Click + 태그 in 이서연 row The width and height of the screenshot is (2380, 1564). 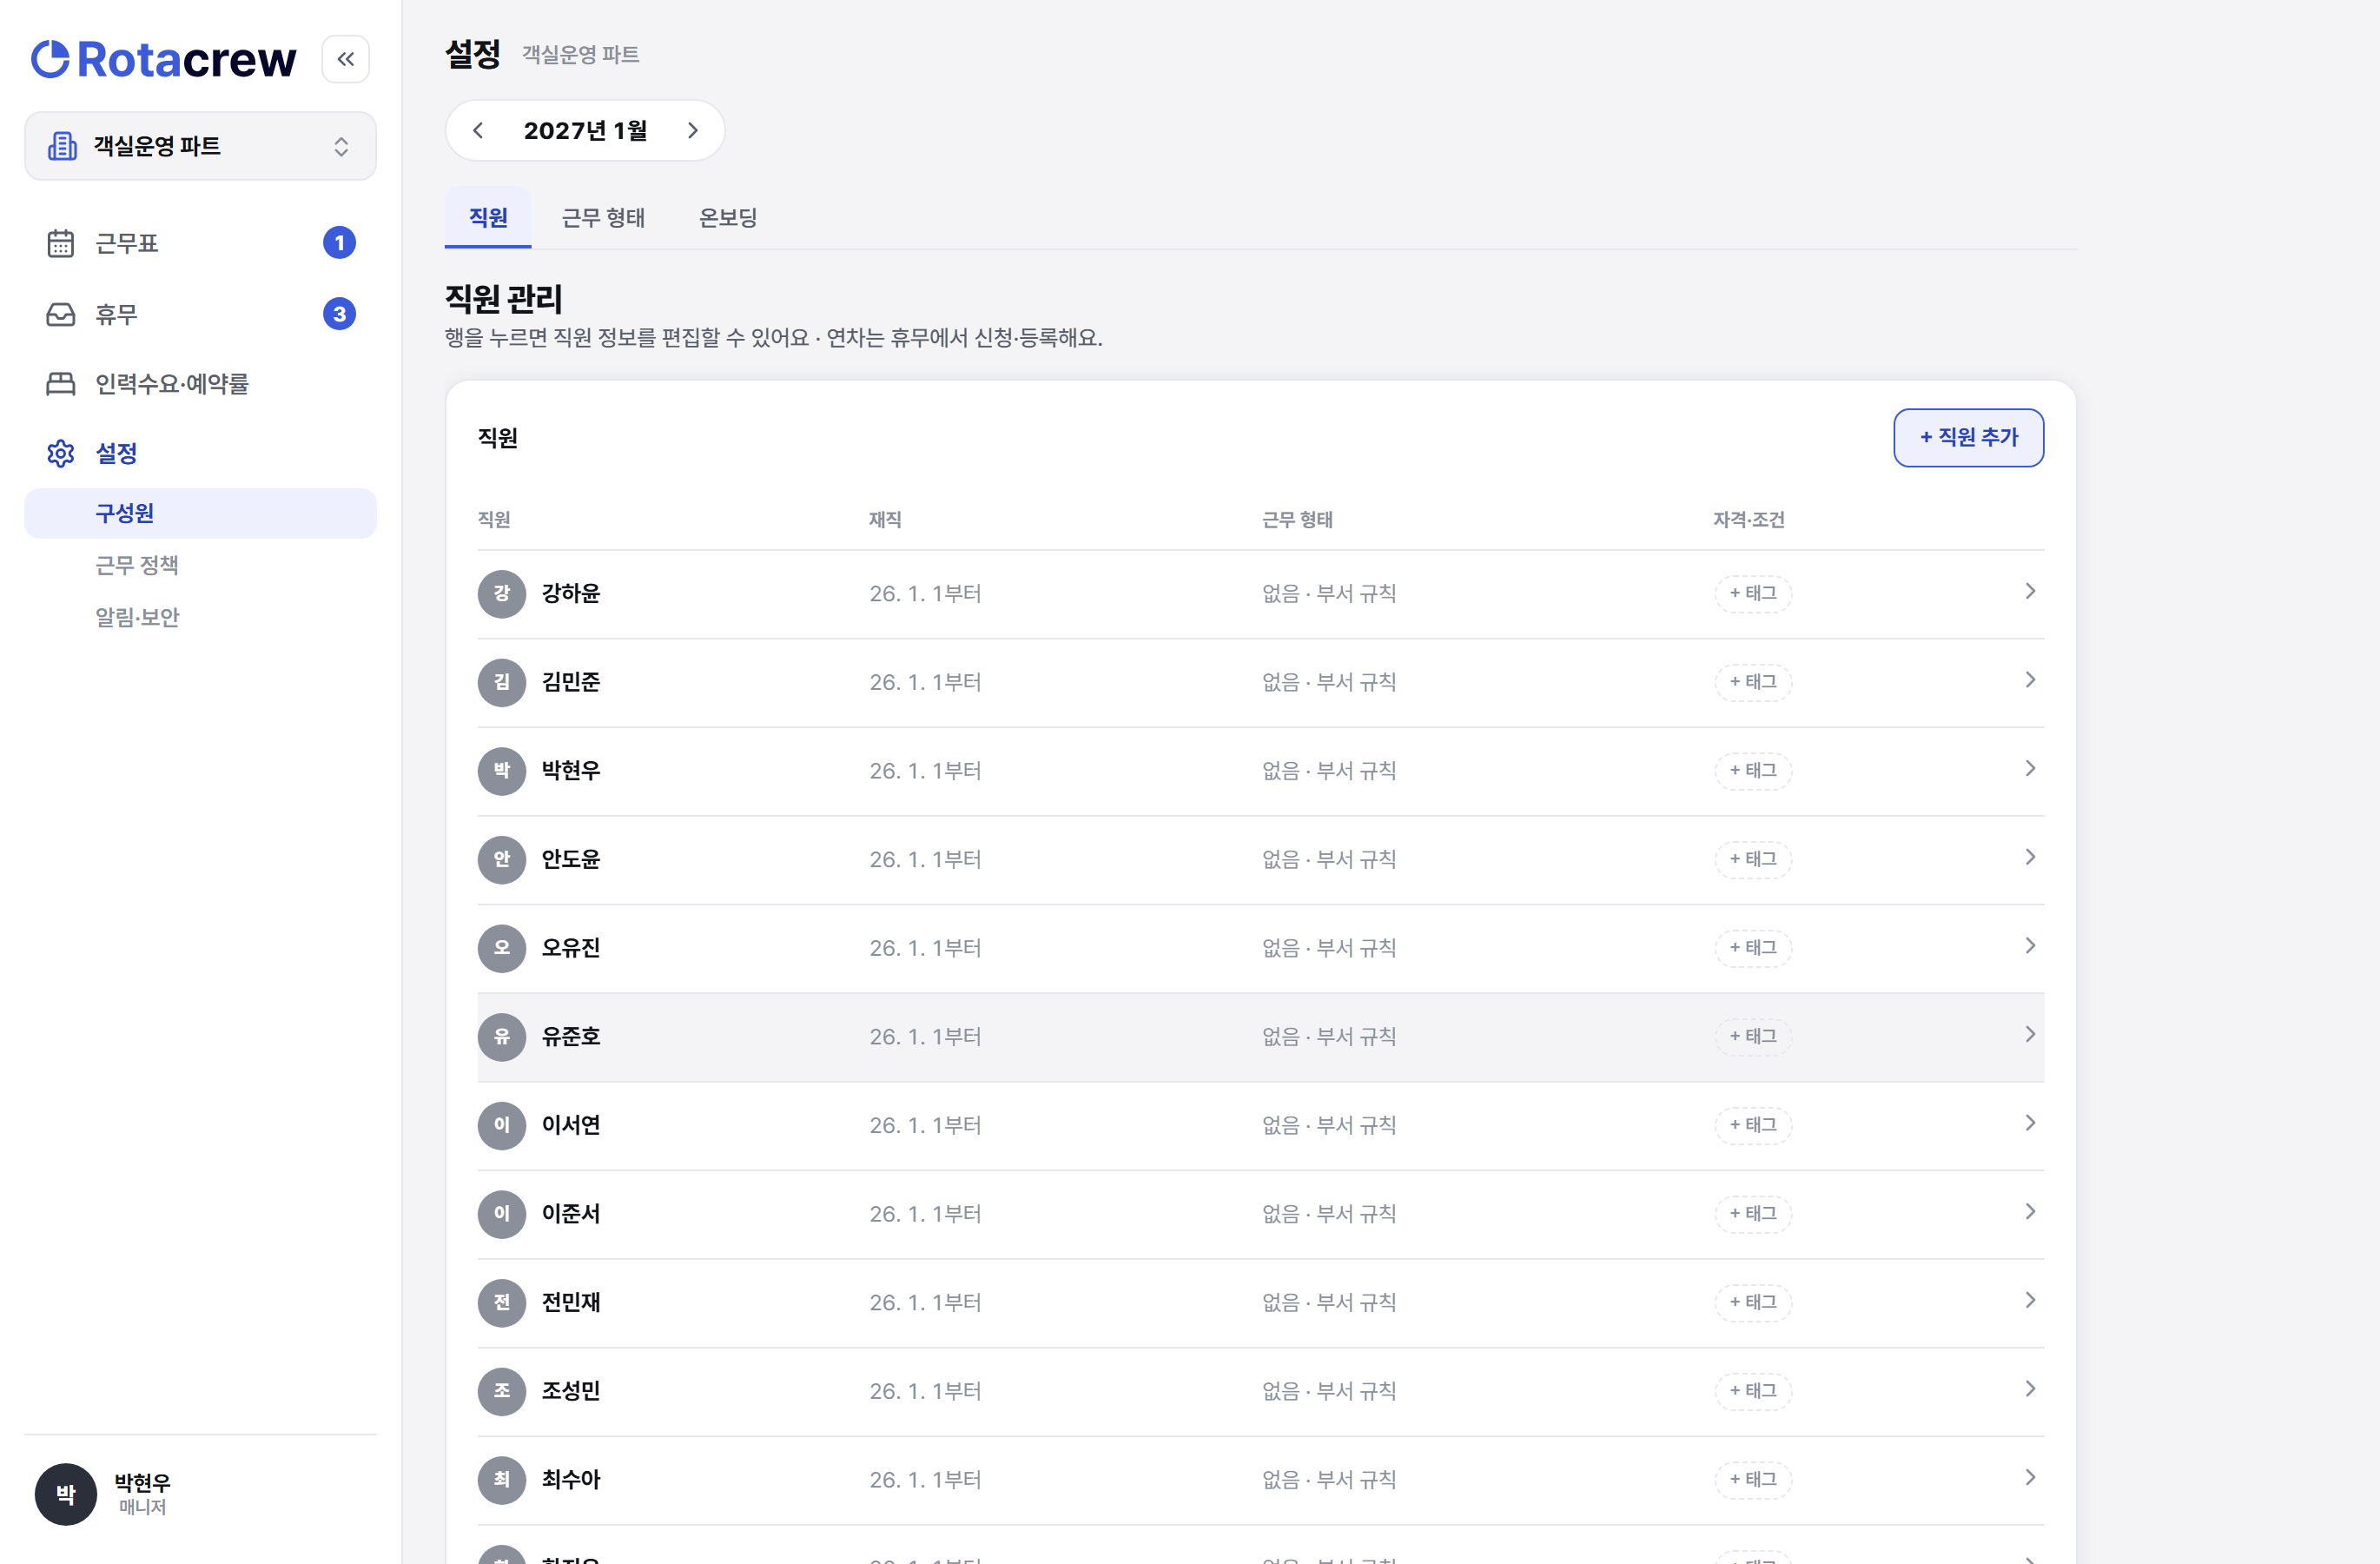point(1752,1125)
